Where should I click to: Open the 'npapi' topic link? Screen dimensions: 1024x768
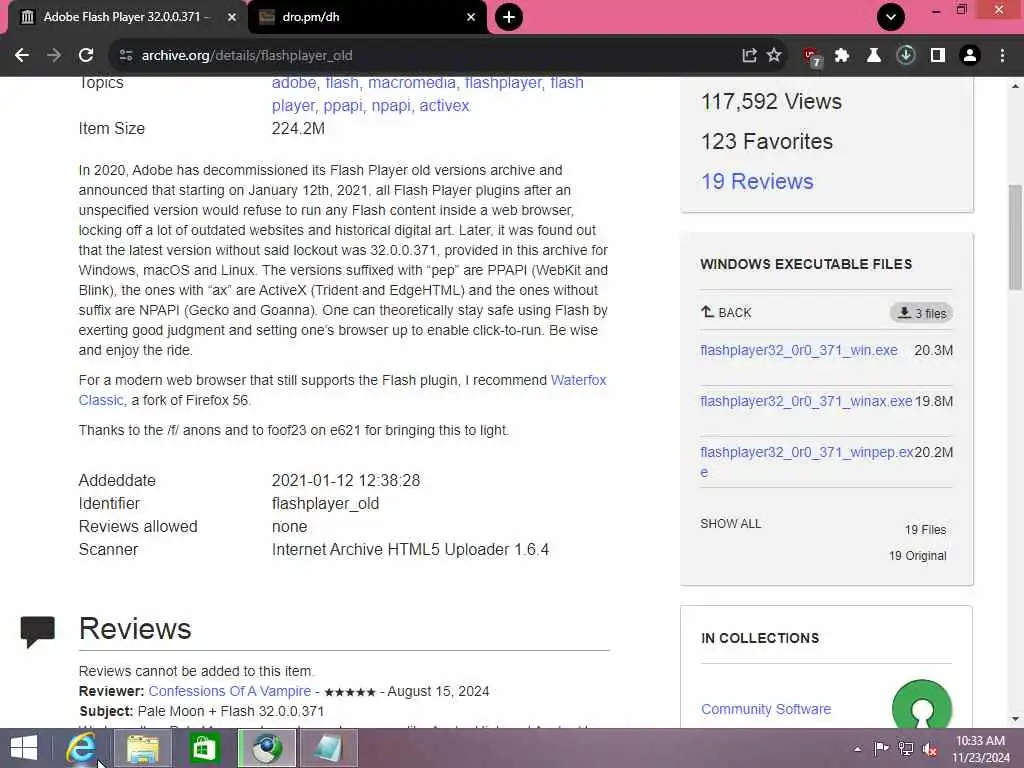click(x=391, y=106)
